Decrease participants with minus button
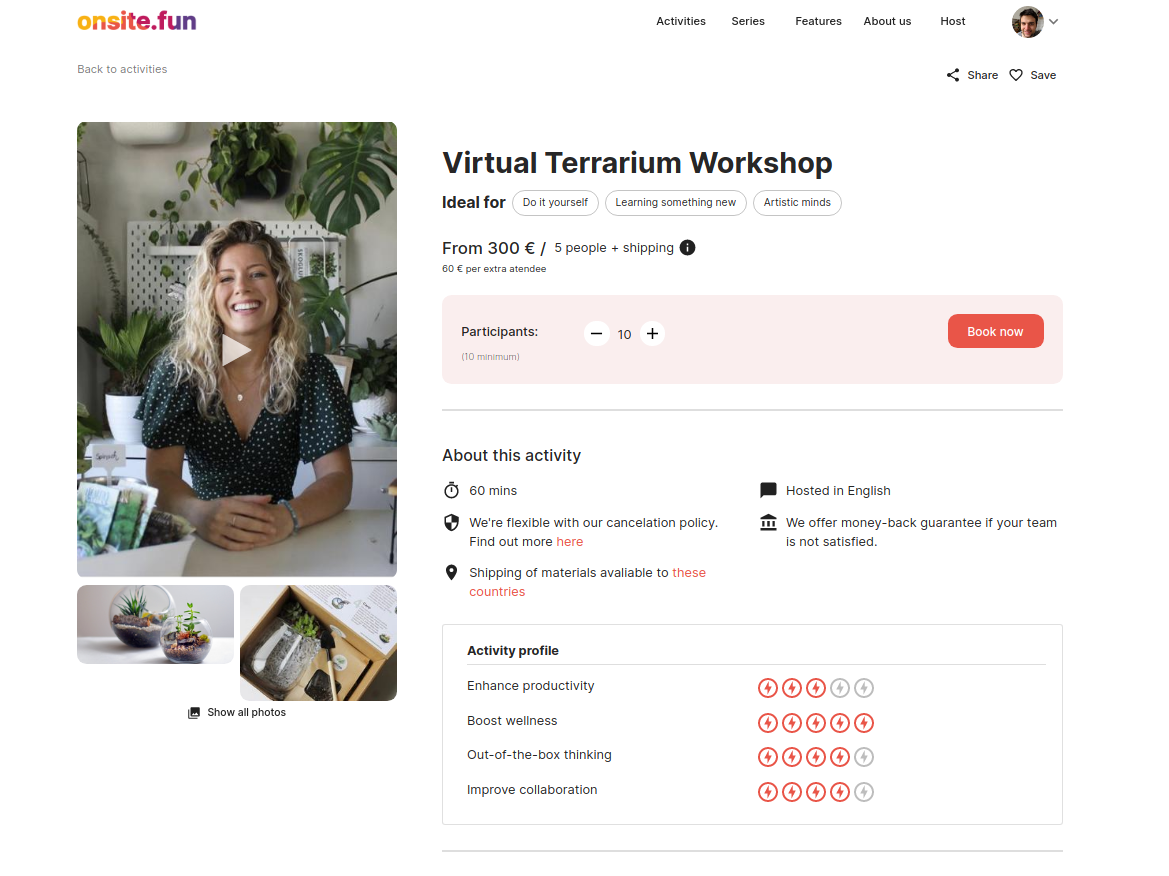This screenshot has width=1169, height=876. (x=596, y=333)
